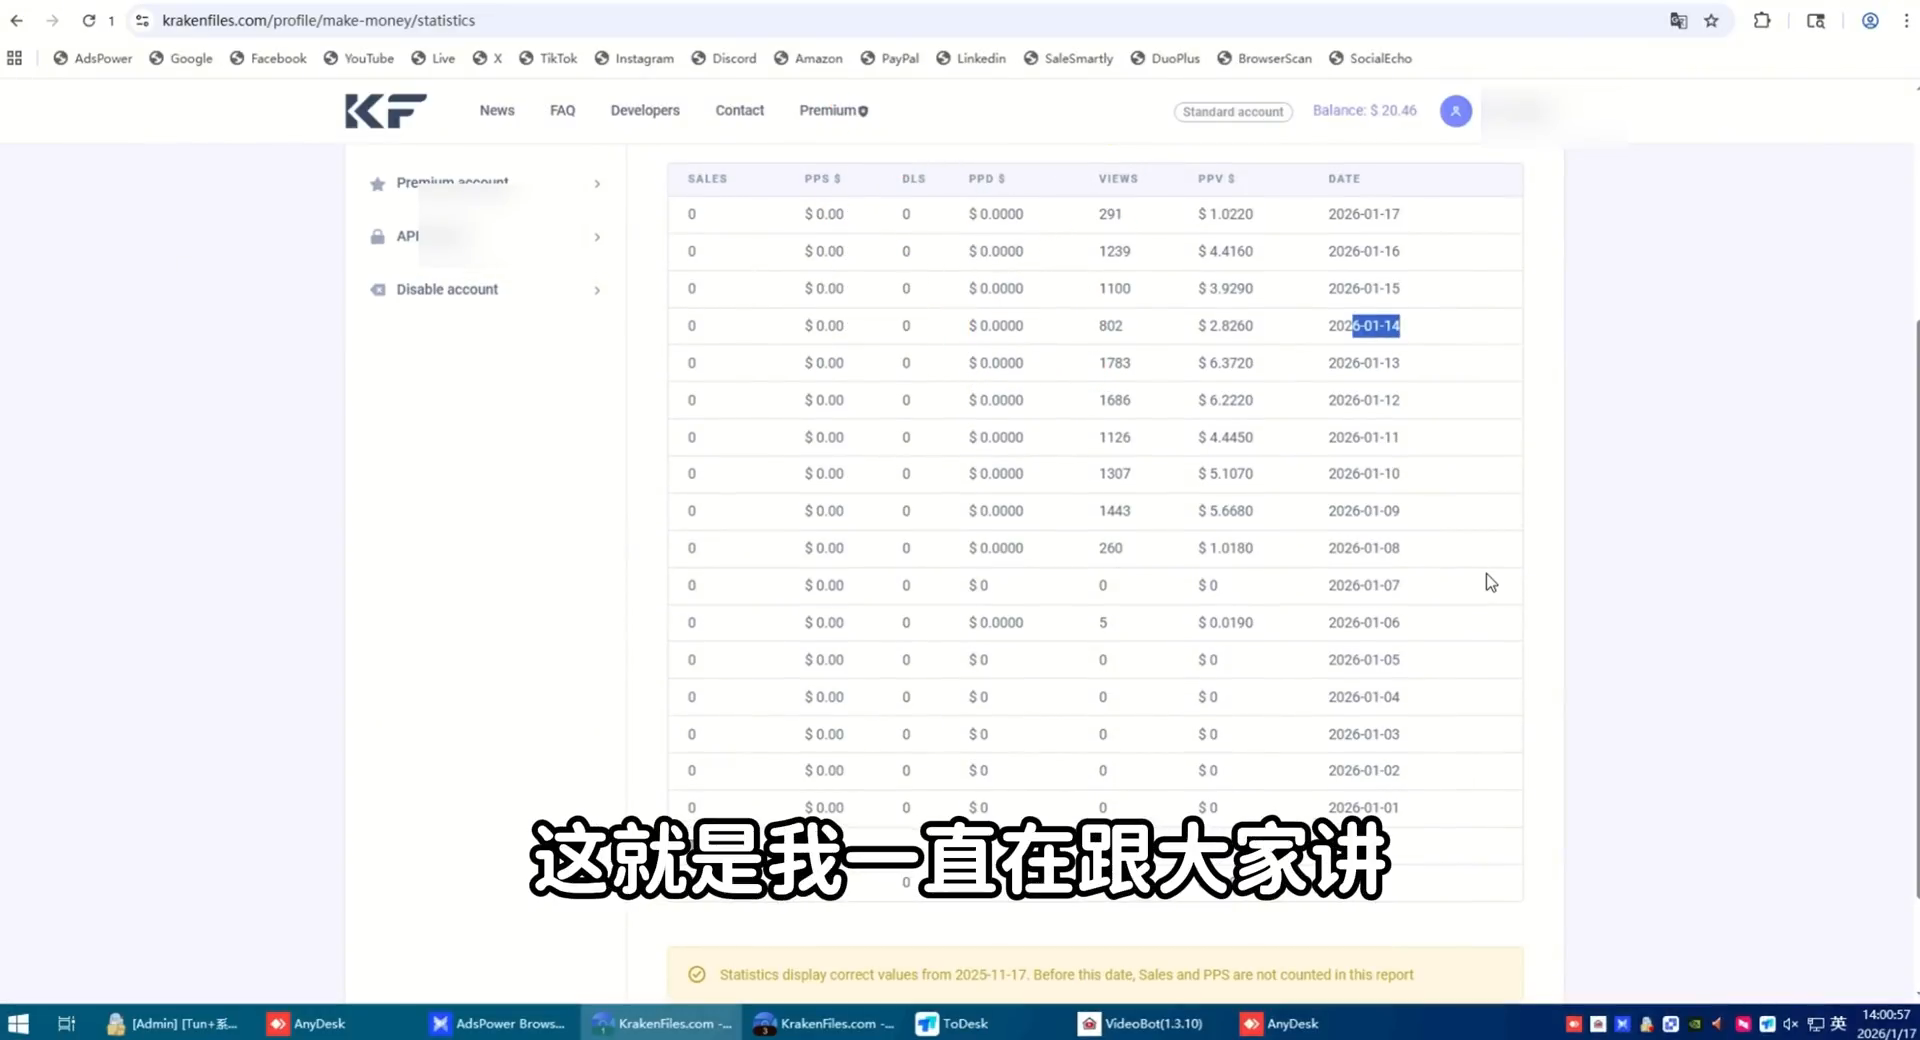This screenshot has height=1040, width=1920.
Task: Select the highlighted date 2026-01-14
Action: tap(1364, 326)
